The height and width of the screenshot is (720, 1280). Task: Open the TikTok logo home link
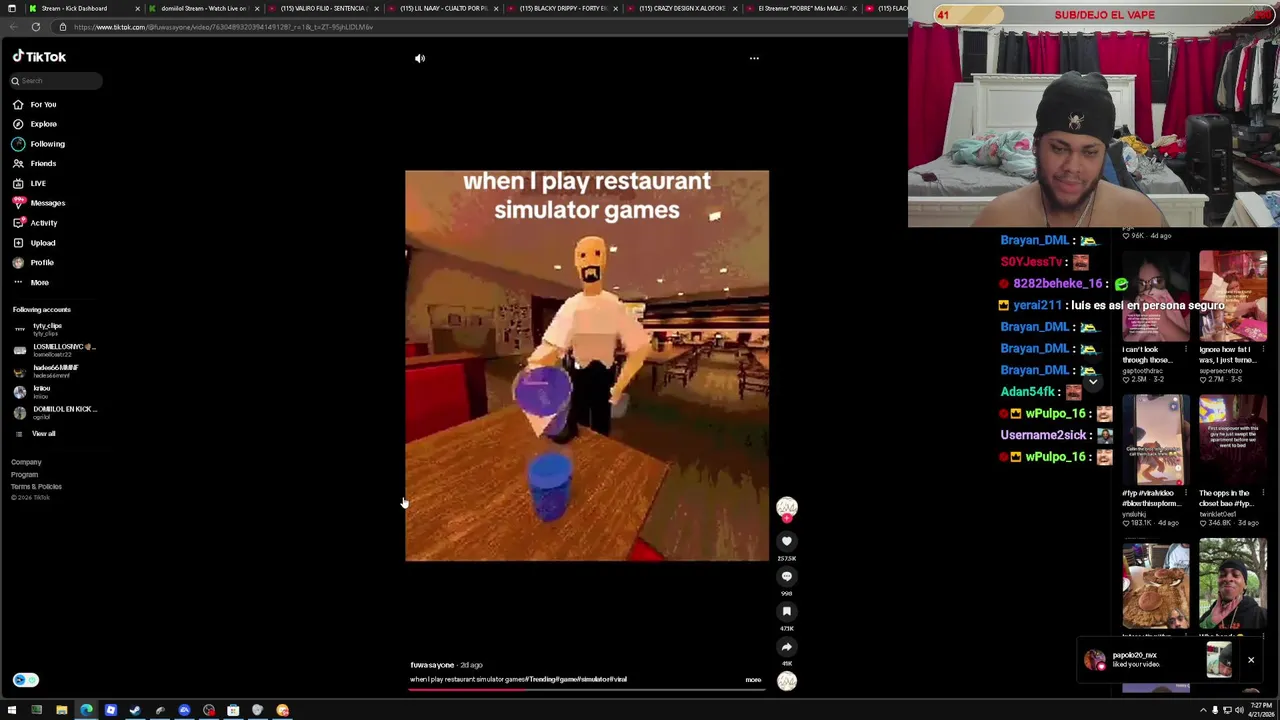[39, 57]
